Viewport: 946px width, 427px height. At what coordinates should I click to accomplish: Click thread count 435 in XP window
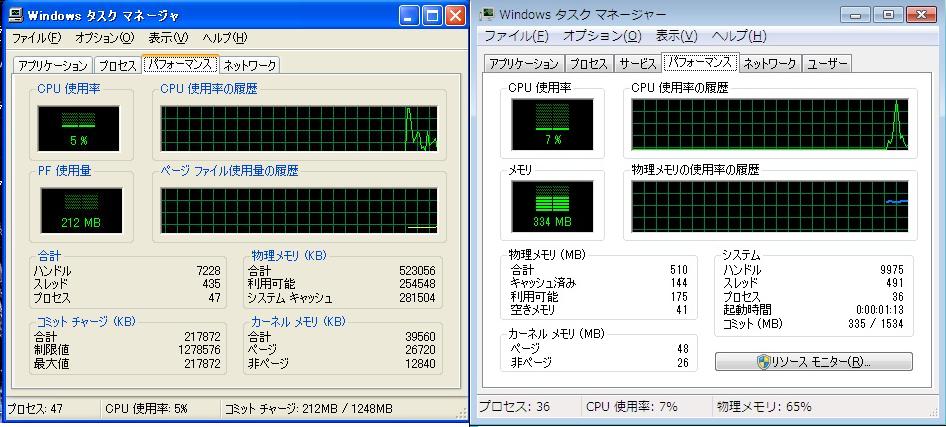tap(212, 285)
